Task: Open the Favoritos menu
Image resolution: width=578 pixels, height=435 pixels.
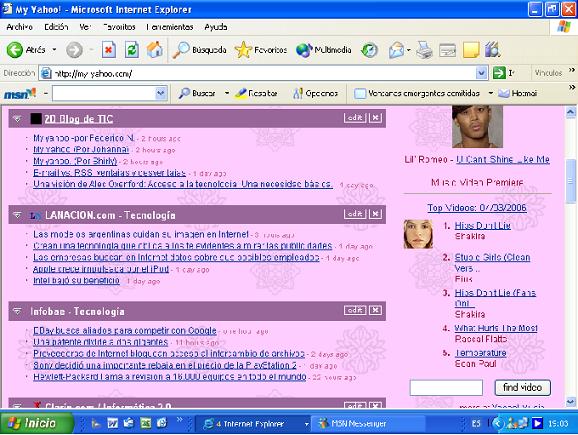Action: (119, 27)
